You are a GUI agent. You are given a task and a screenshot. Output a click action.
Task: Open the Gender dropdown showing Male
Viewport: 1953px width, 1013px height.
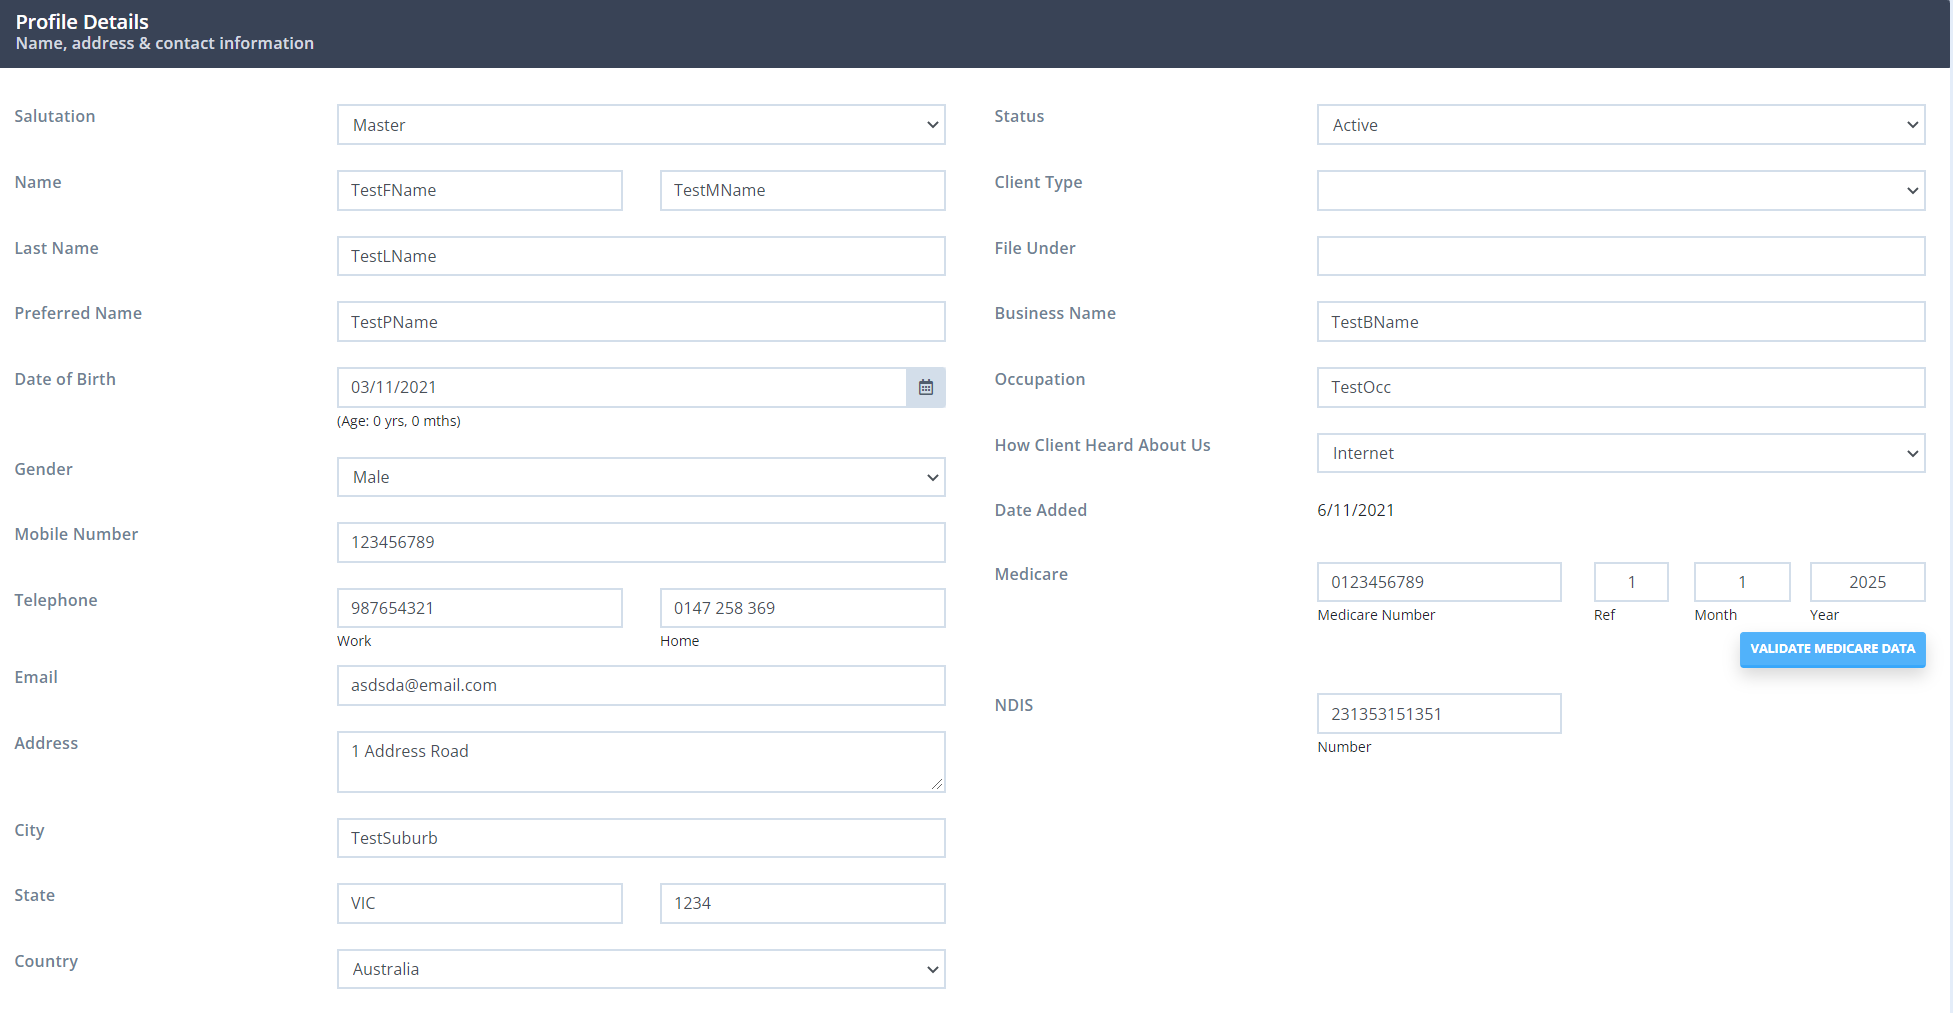[641, 477]
